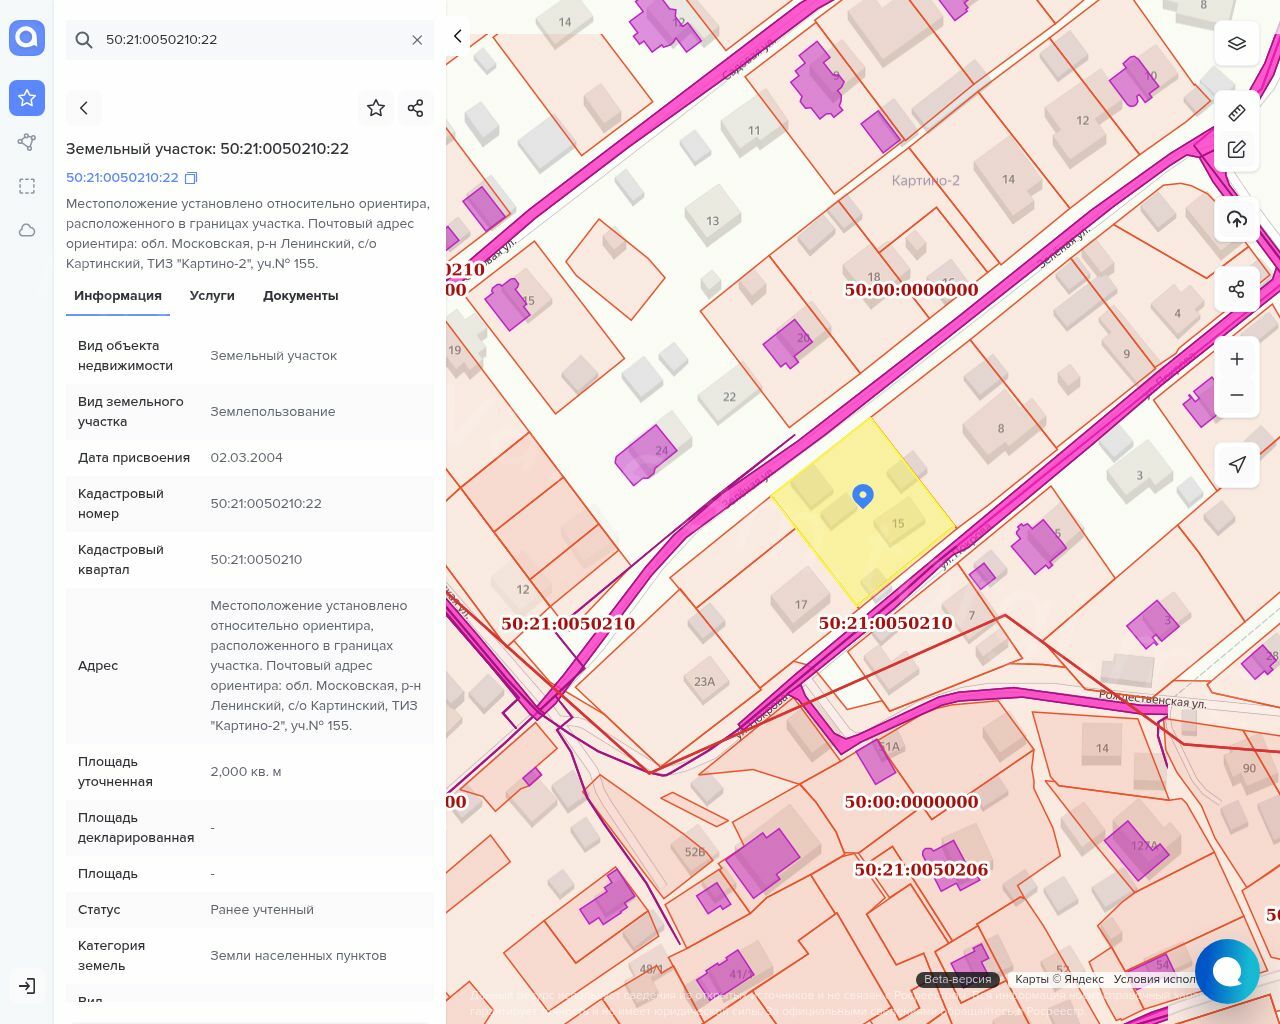Screen dimensions: 1280x1024
Task: Open the Документы tab
Action: [x=300, y=296]
